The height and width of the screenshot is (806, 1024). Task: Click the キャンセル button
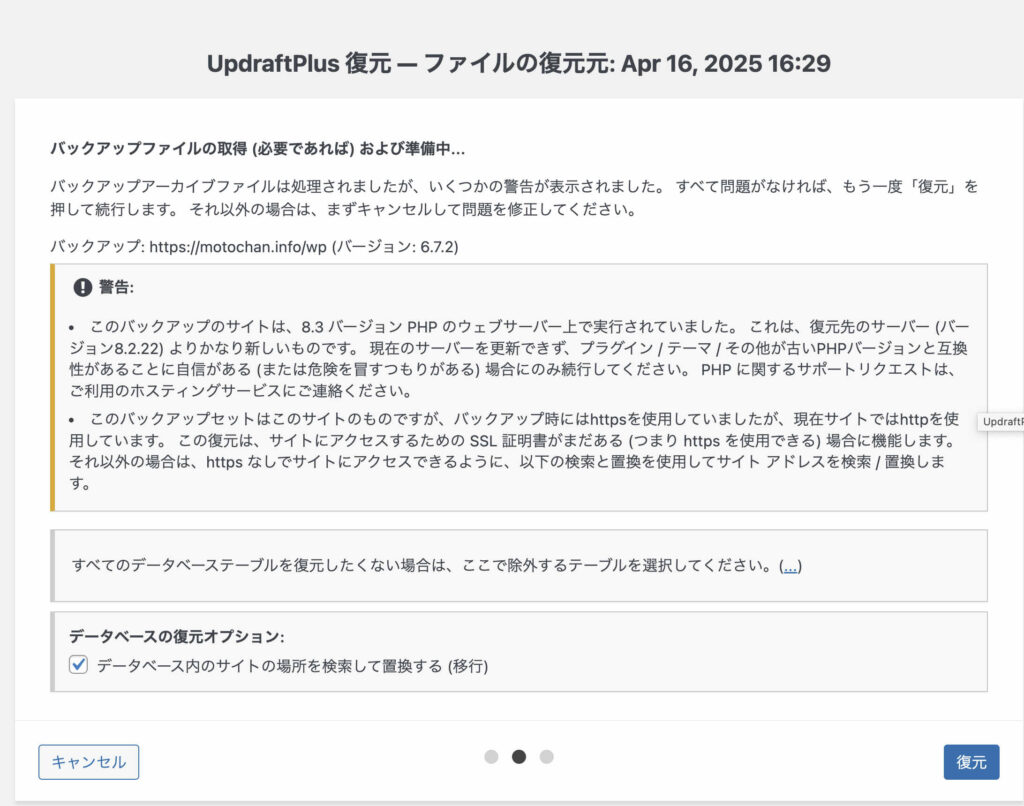tap(89, 762)
